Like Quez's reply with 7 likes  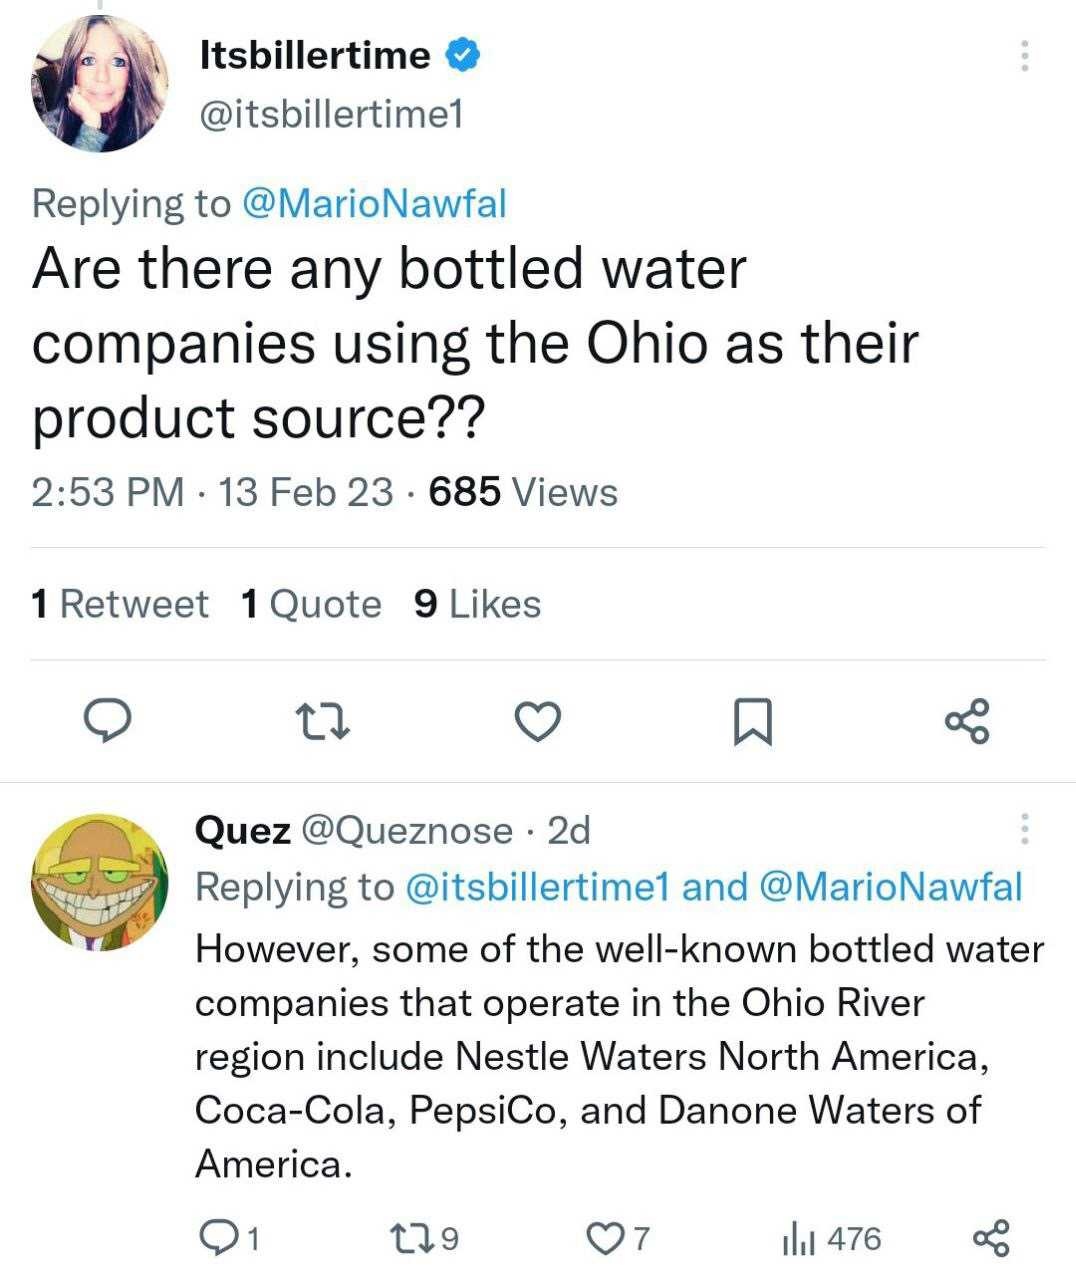point(618,1239)
